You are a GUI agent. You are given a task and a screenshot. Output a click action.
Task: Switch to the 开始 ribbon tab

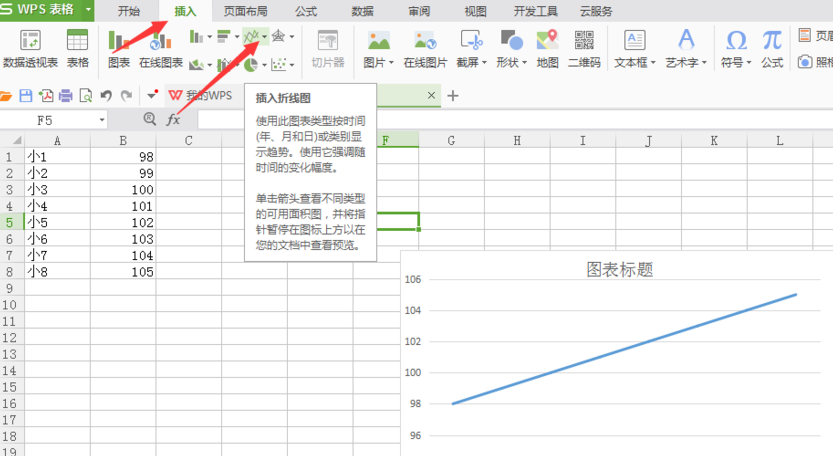129,11
